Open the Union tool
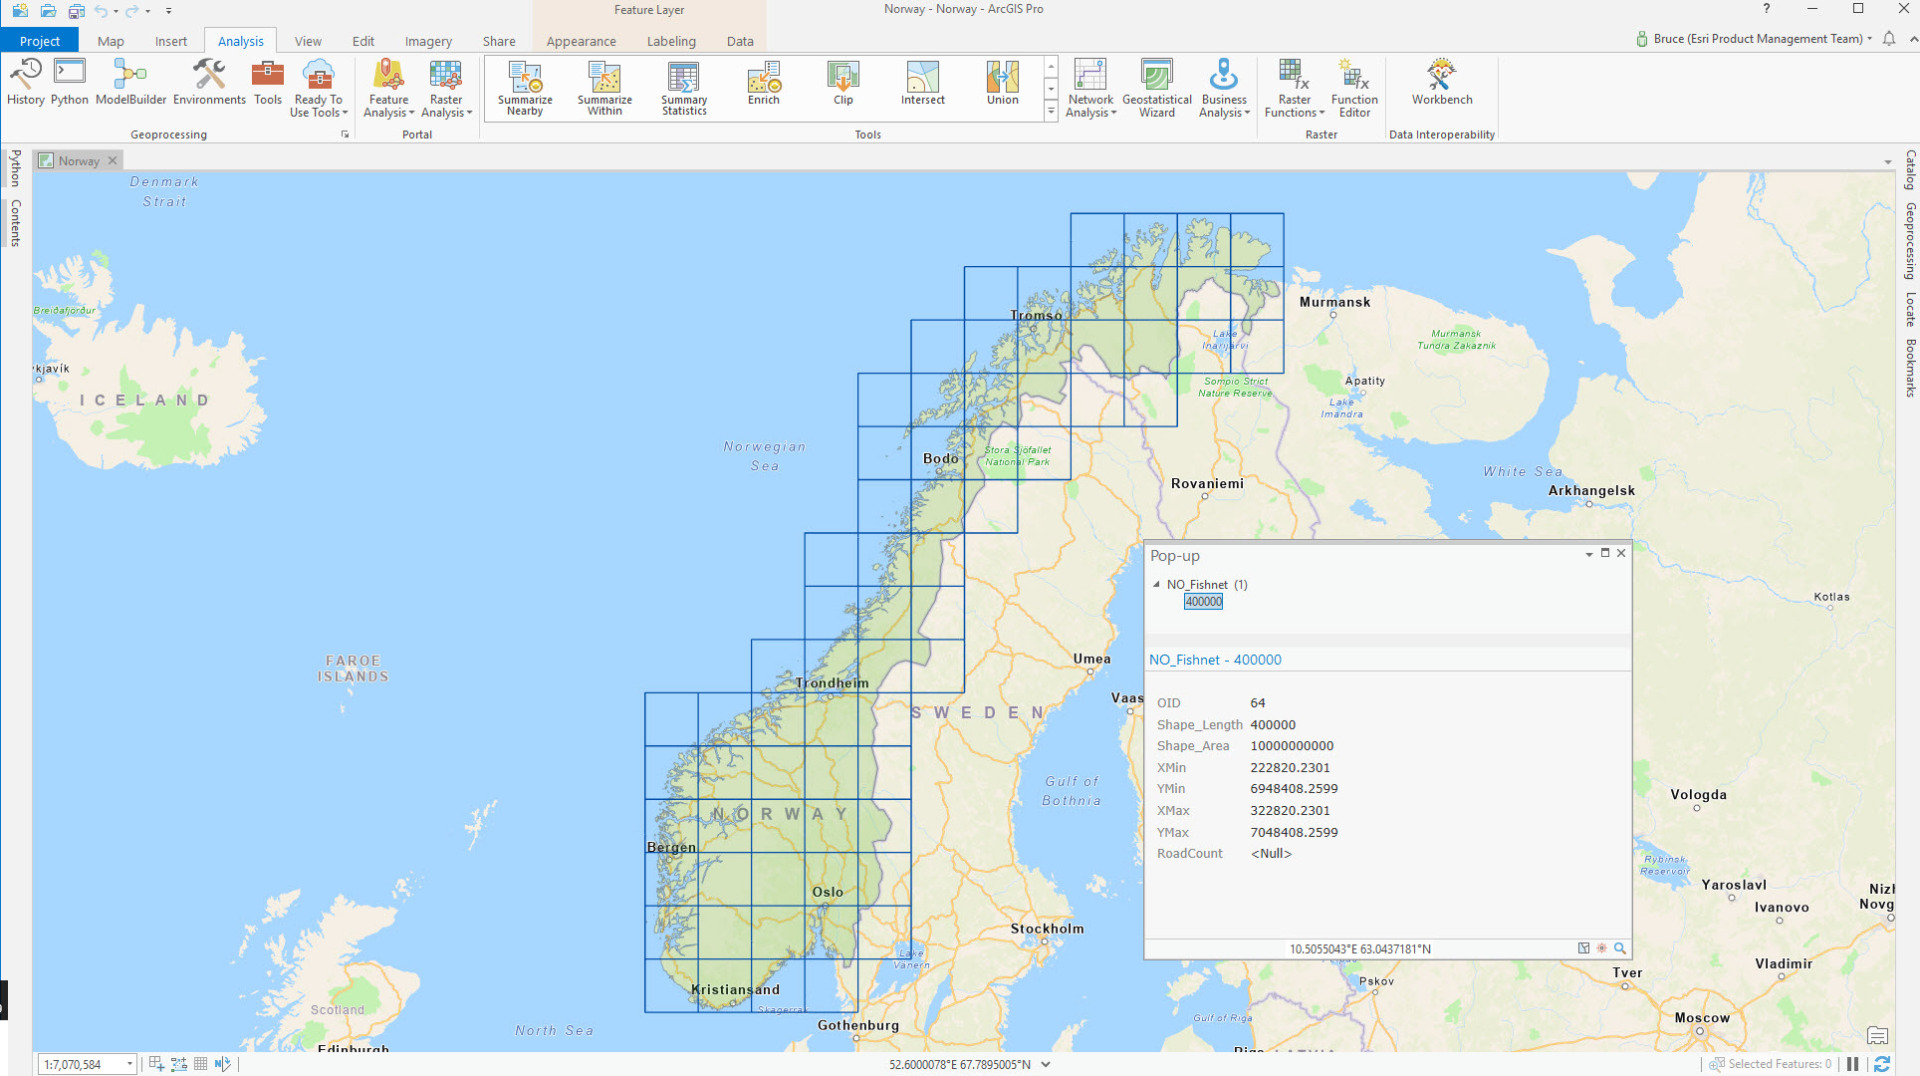Image resolution: width=1920 pixels, height=1076 pixels. coord(1003,83)
